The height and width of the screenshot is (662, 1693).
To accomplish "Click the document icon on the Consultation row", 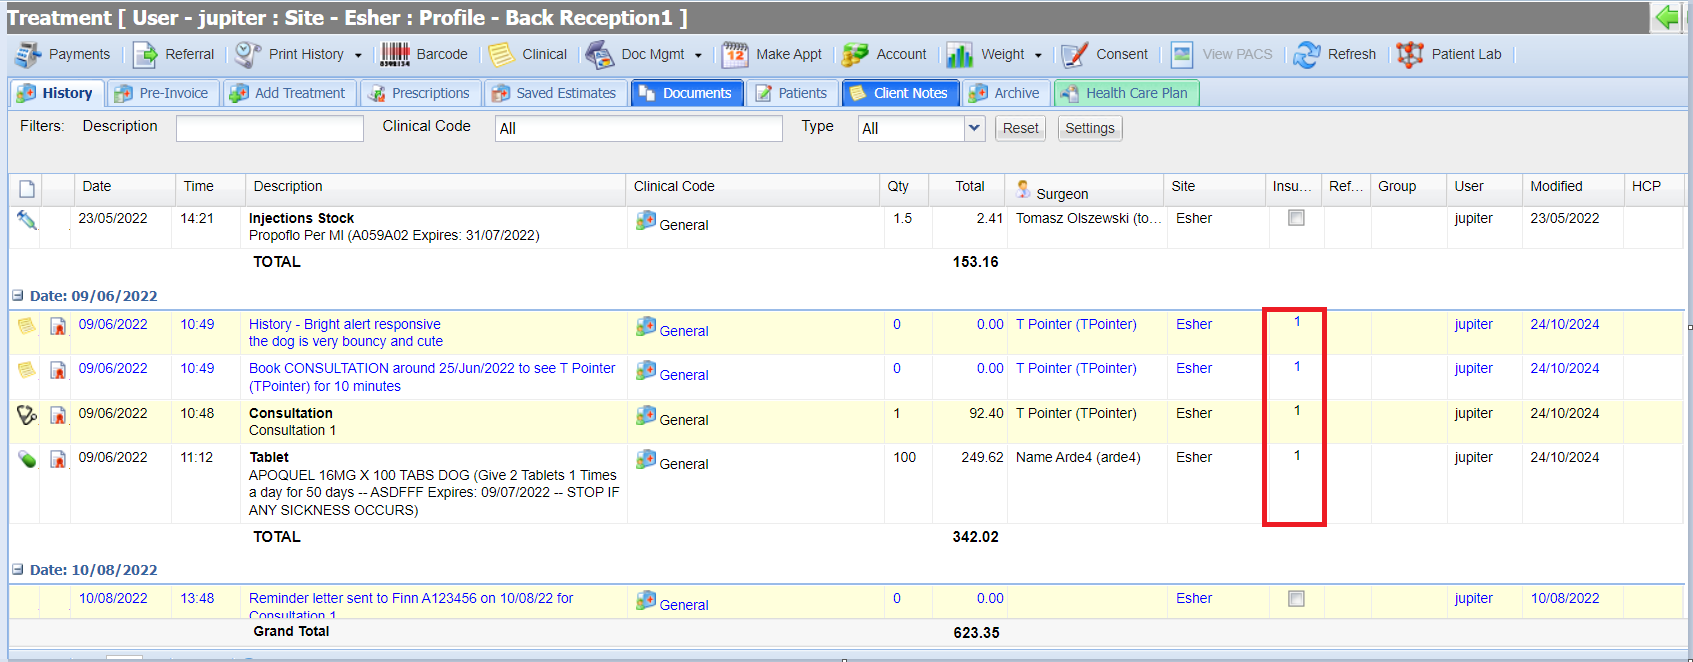I will tap(58, 414).
